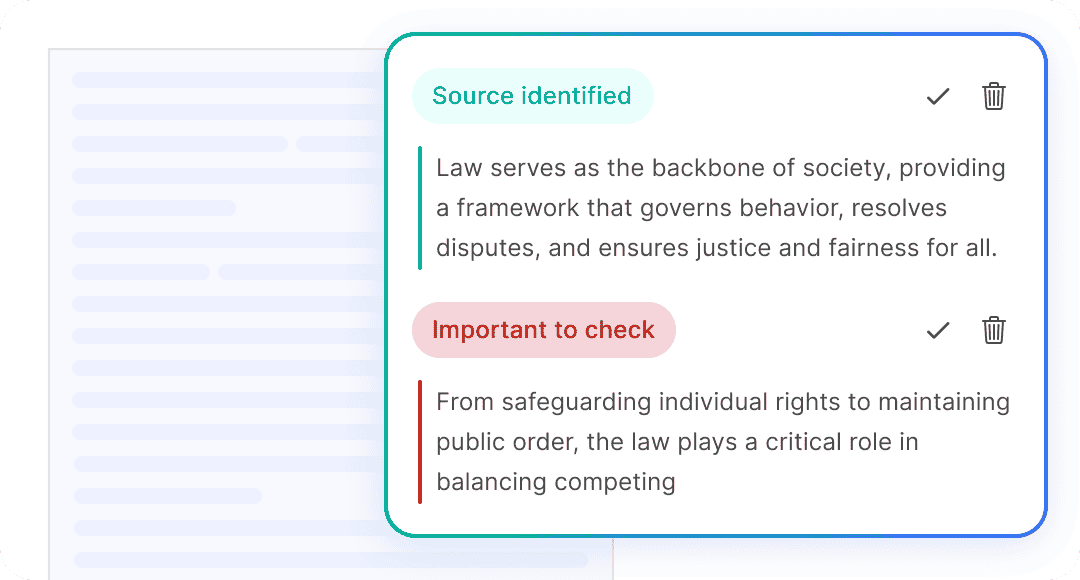Click the line "From safeguarding individual rights to maintaining"
1080x580 pixels.
[722, 402]
